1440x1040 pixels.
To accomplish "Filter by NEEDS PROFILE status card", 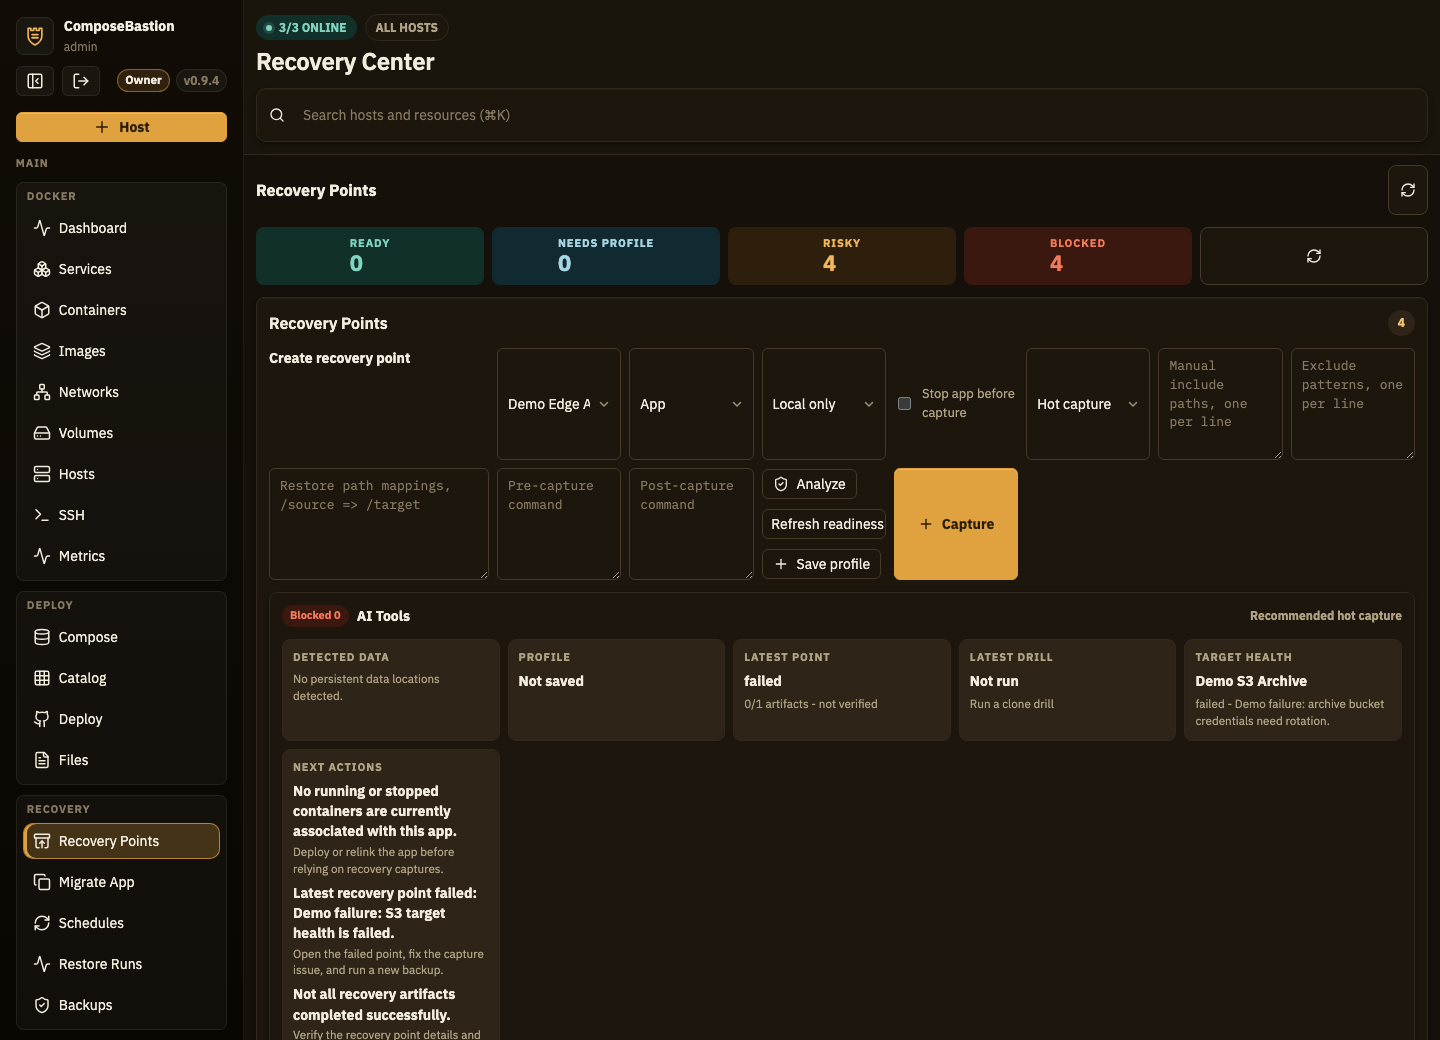I will click(x=606, y=256).
